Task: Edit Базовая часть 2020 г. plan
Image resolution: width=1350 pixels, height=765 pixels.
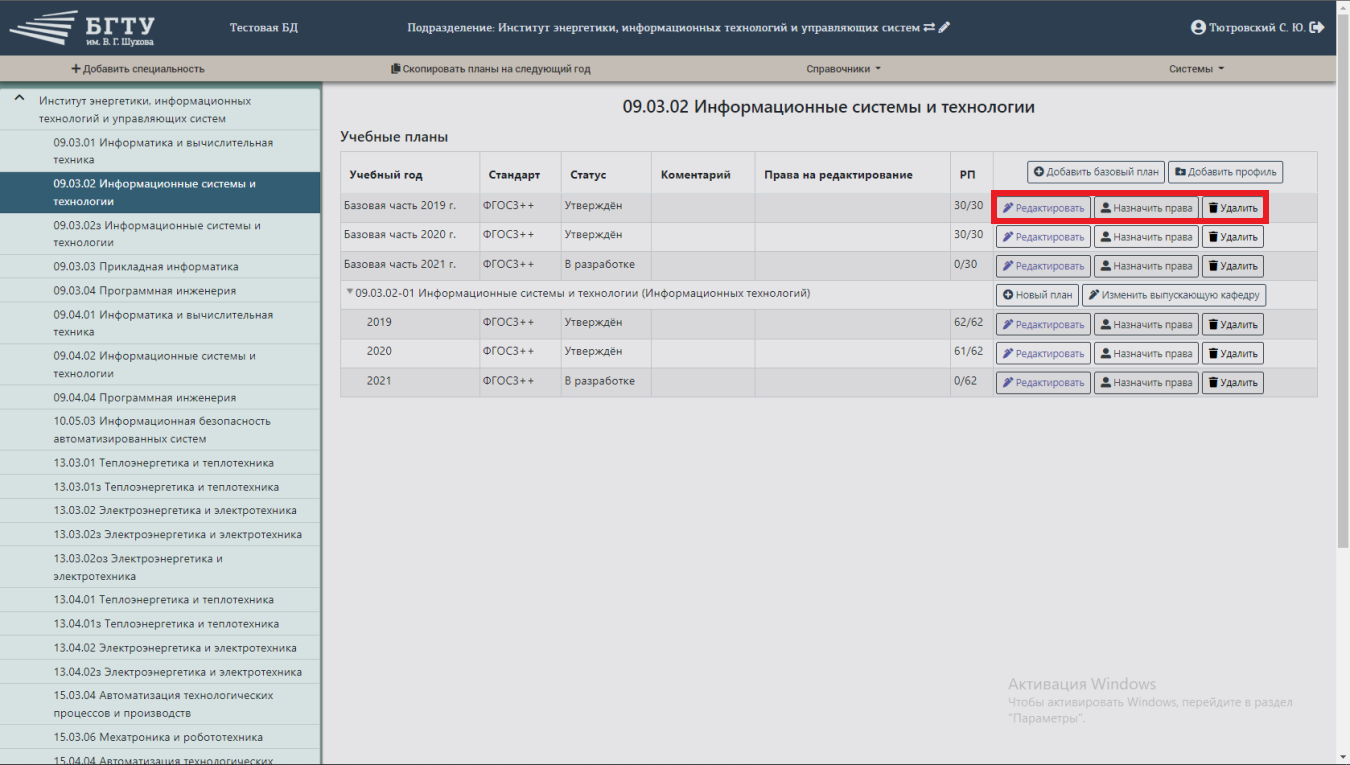Action: pos(1043,237)
